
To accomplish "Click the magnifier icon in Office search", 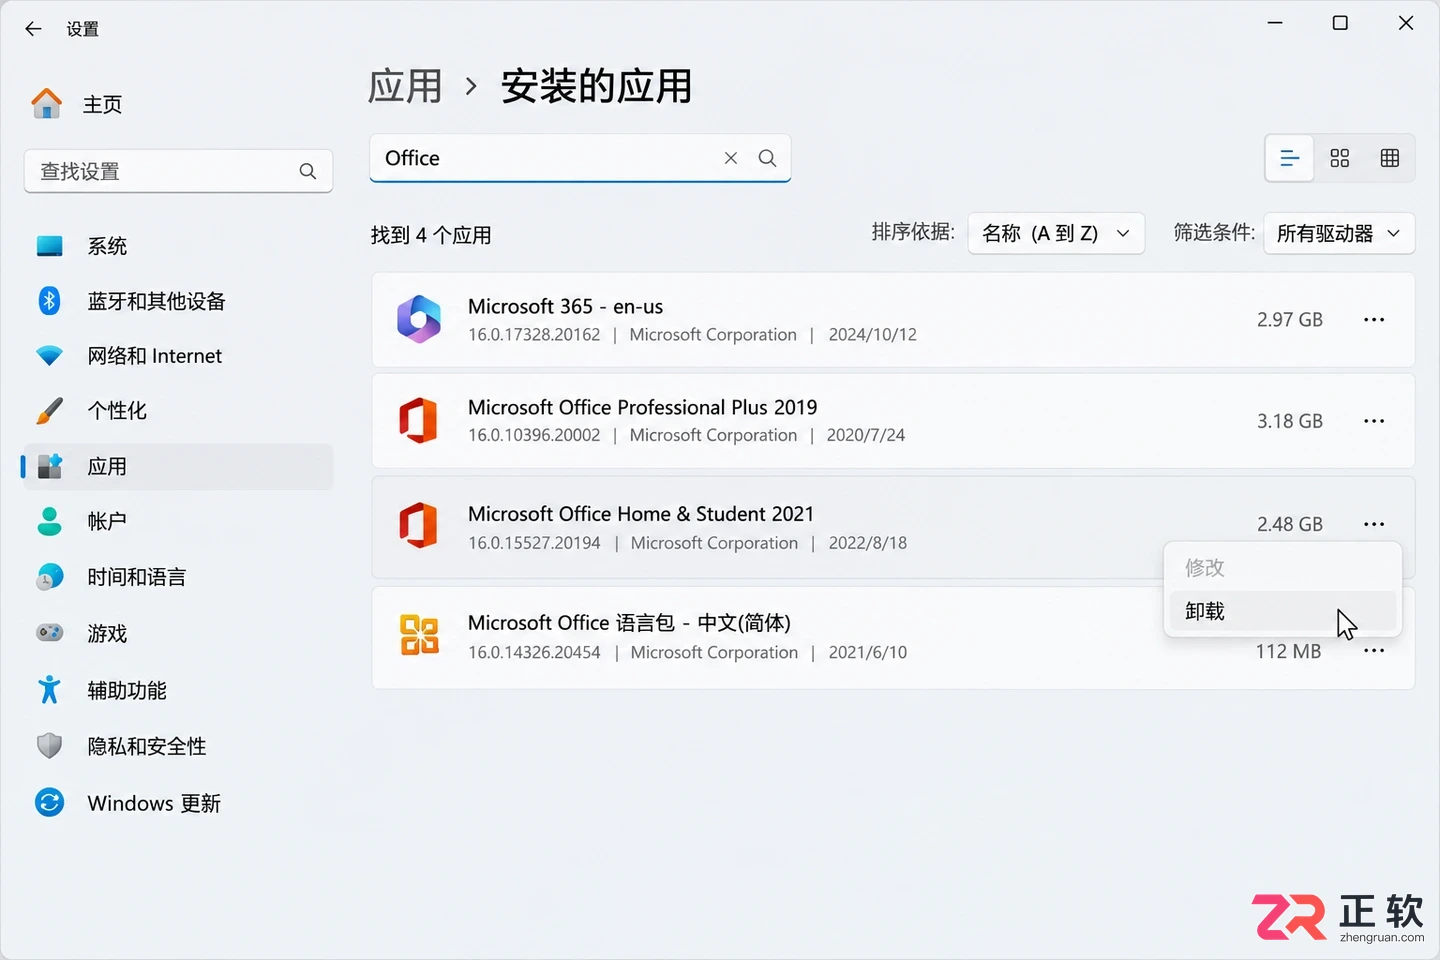I will pyautogui.click(x=767, y=158).
